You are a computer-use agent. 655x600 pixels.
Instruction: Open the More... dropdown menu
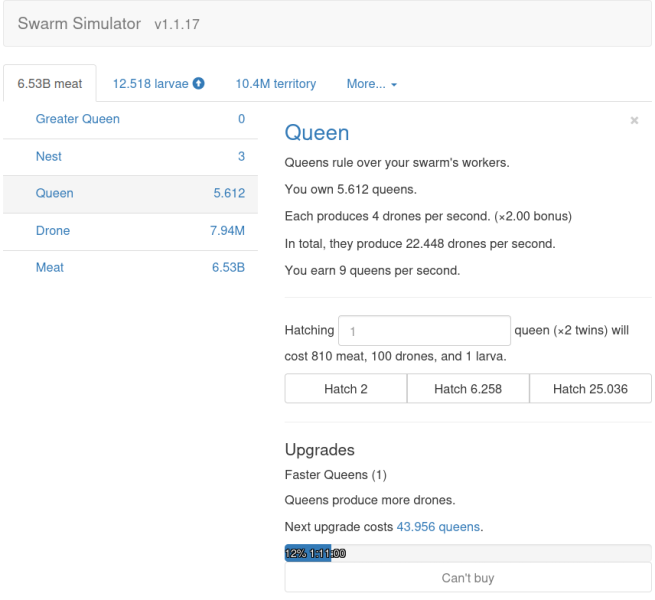tap(371, 84)
